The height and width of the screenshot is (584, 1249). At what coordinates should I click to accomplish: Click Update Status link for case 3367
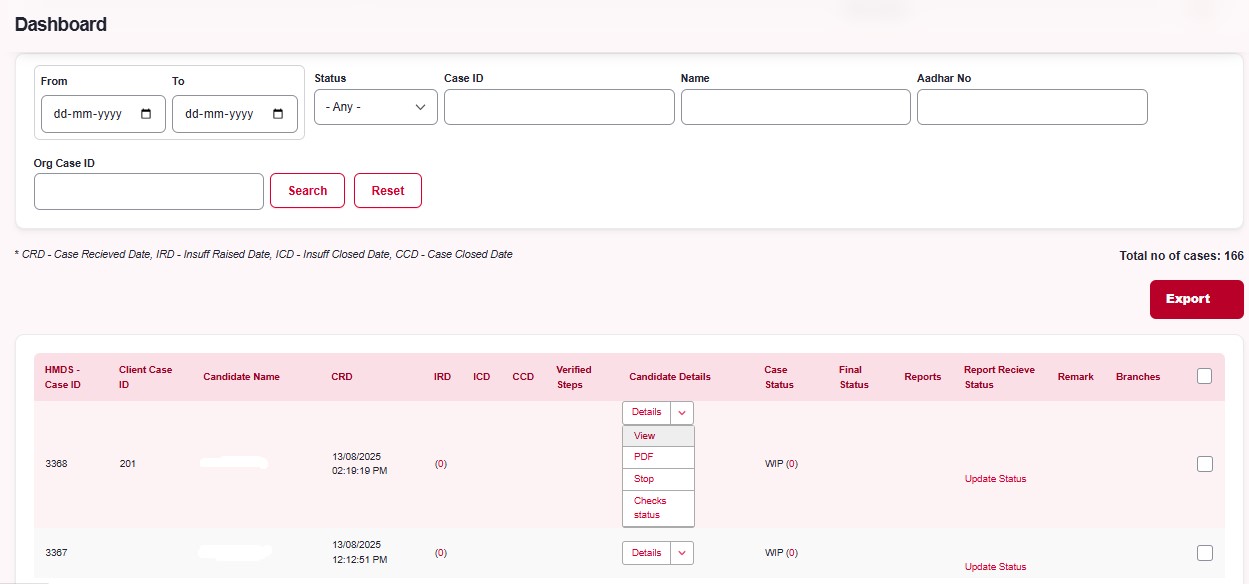(x=995, y=567)
